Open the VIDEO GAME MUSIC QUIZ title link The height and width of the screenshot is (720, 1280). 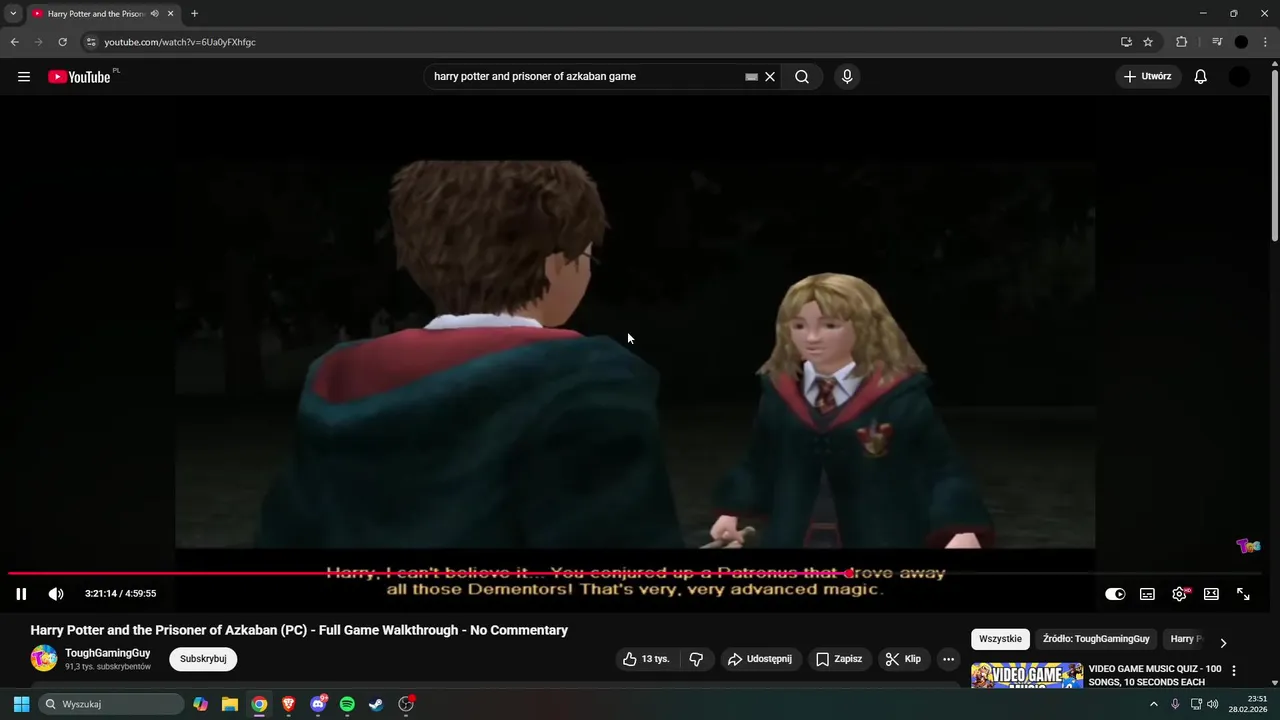[x=1155, y=675]
